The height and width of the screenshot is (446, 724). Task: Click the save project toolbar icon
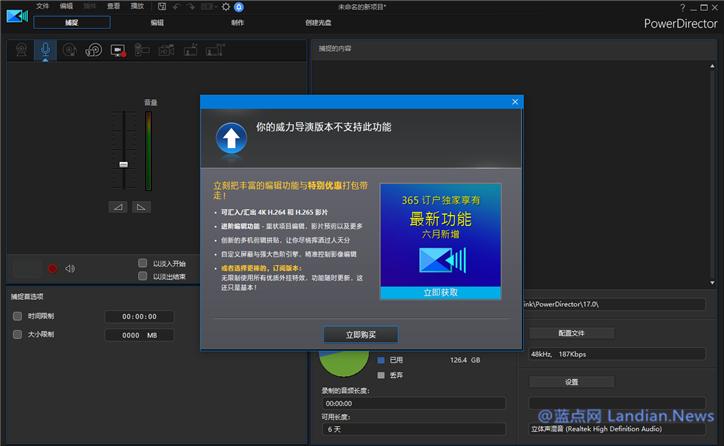tap(162, 6)
